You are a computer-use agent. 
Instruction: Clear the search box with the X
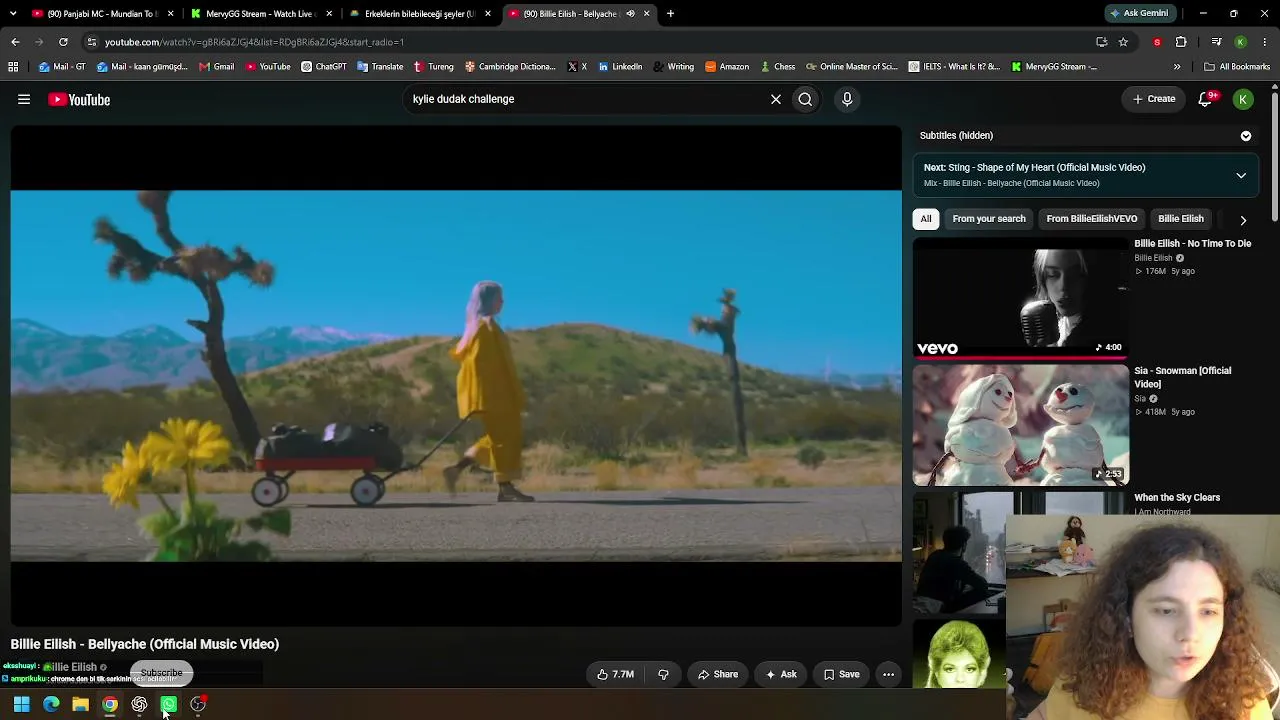pos(775,99)
